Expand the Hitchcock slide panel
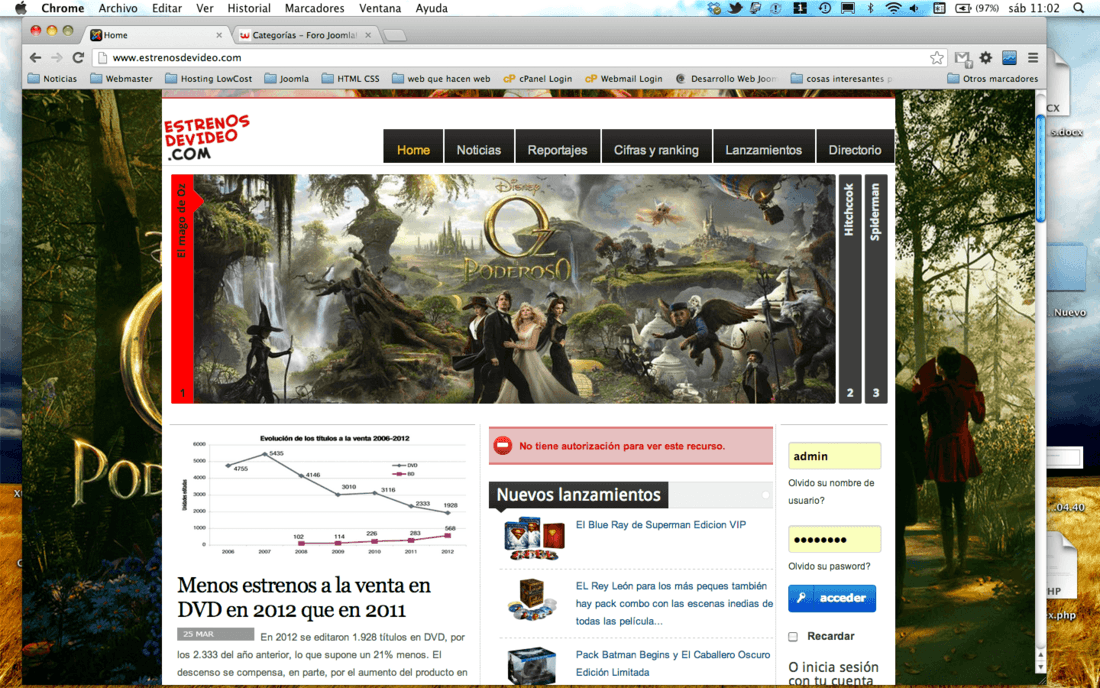The height and width of the screenshot is (688, 1100). tap(850, 288)
